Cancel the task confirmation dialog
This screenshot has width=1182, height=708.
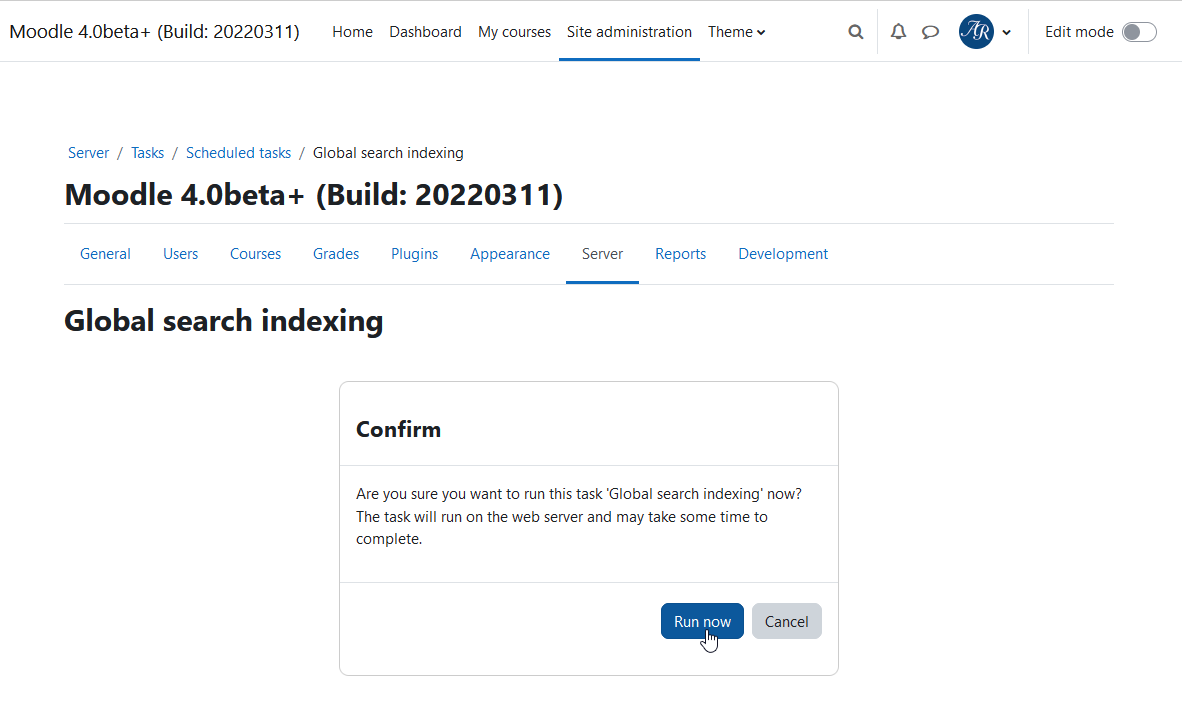(786, 621)
